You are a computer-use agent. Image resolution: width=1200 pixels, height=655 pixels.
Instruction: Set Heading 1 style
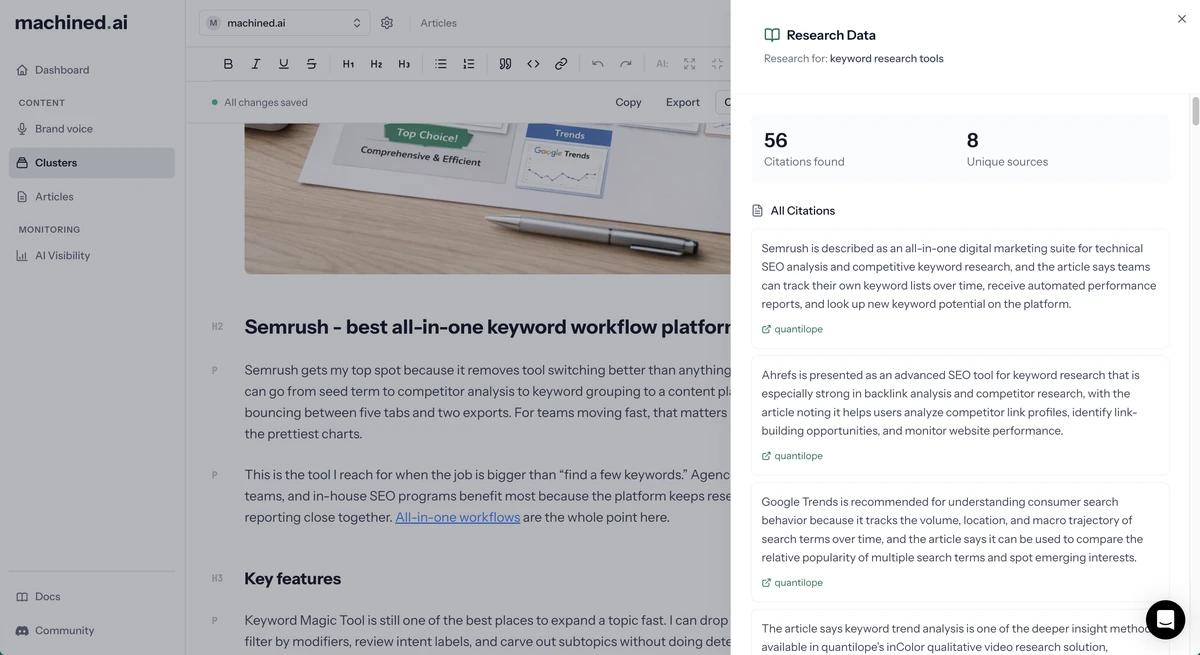point(348,64)
